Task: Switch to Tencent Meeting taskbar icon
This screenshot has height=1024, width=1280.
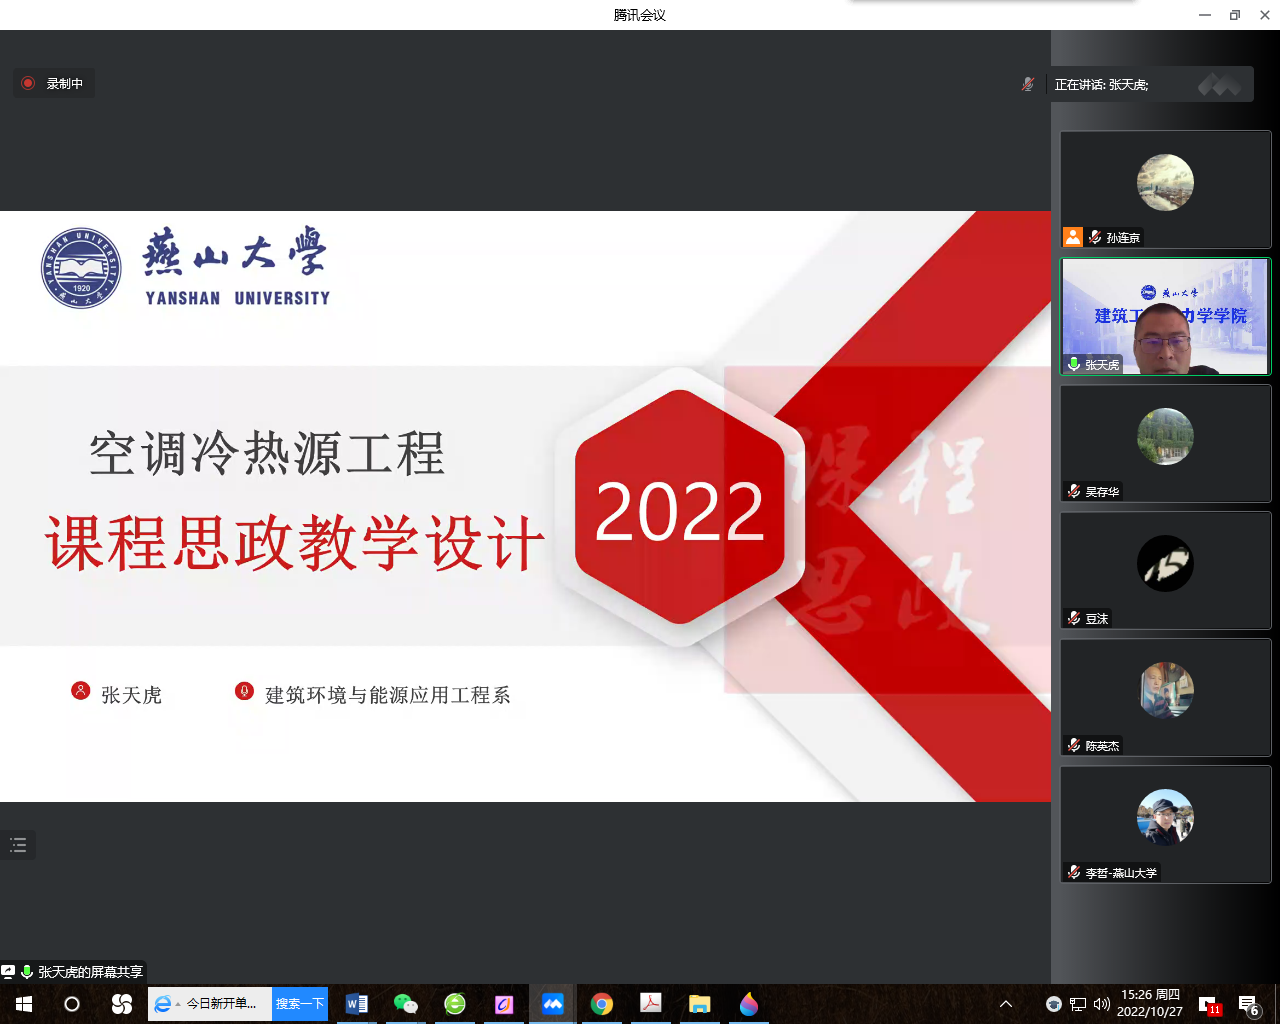Action: pos(552,1004)
